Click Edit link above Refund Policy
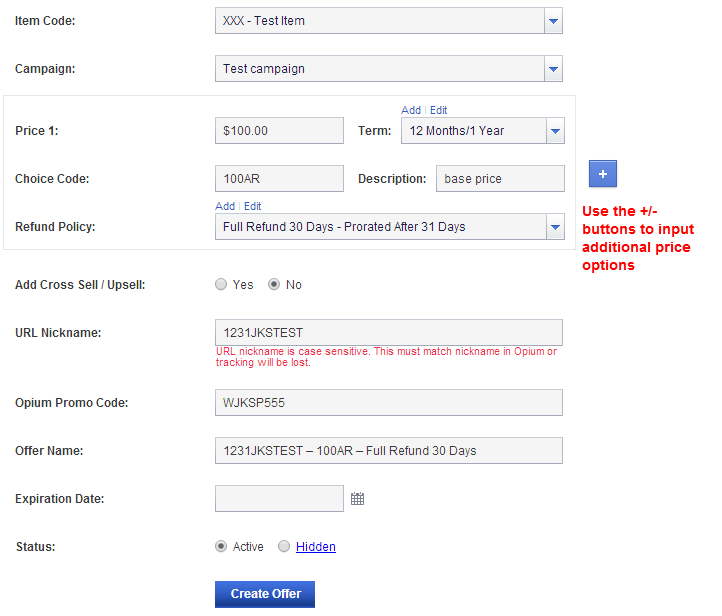This screenshot has width=722, height=616. [x=252, y=206]
